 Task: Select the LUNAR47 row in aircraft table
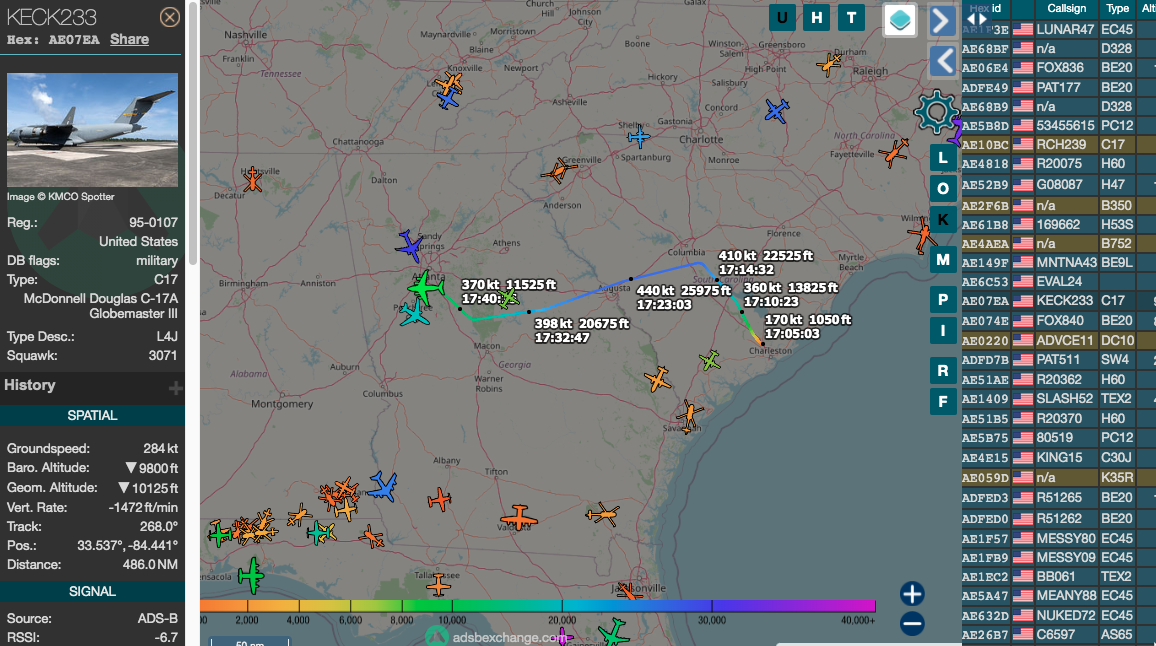1059,29
